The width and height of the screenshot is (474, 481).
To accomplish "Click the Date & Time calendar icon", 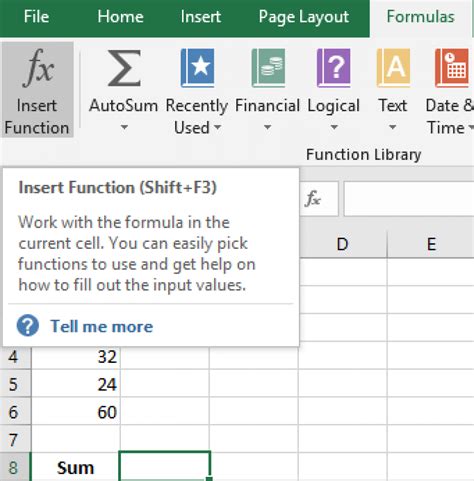I will [x=452, y=68].
